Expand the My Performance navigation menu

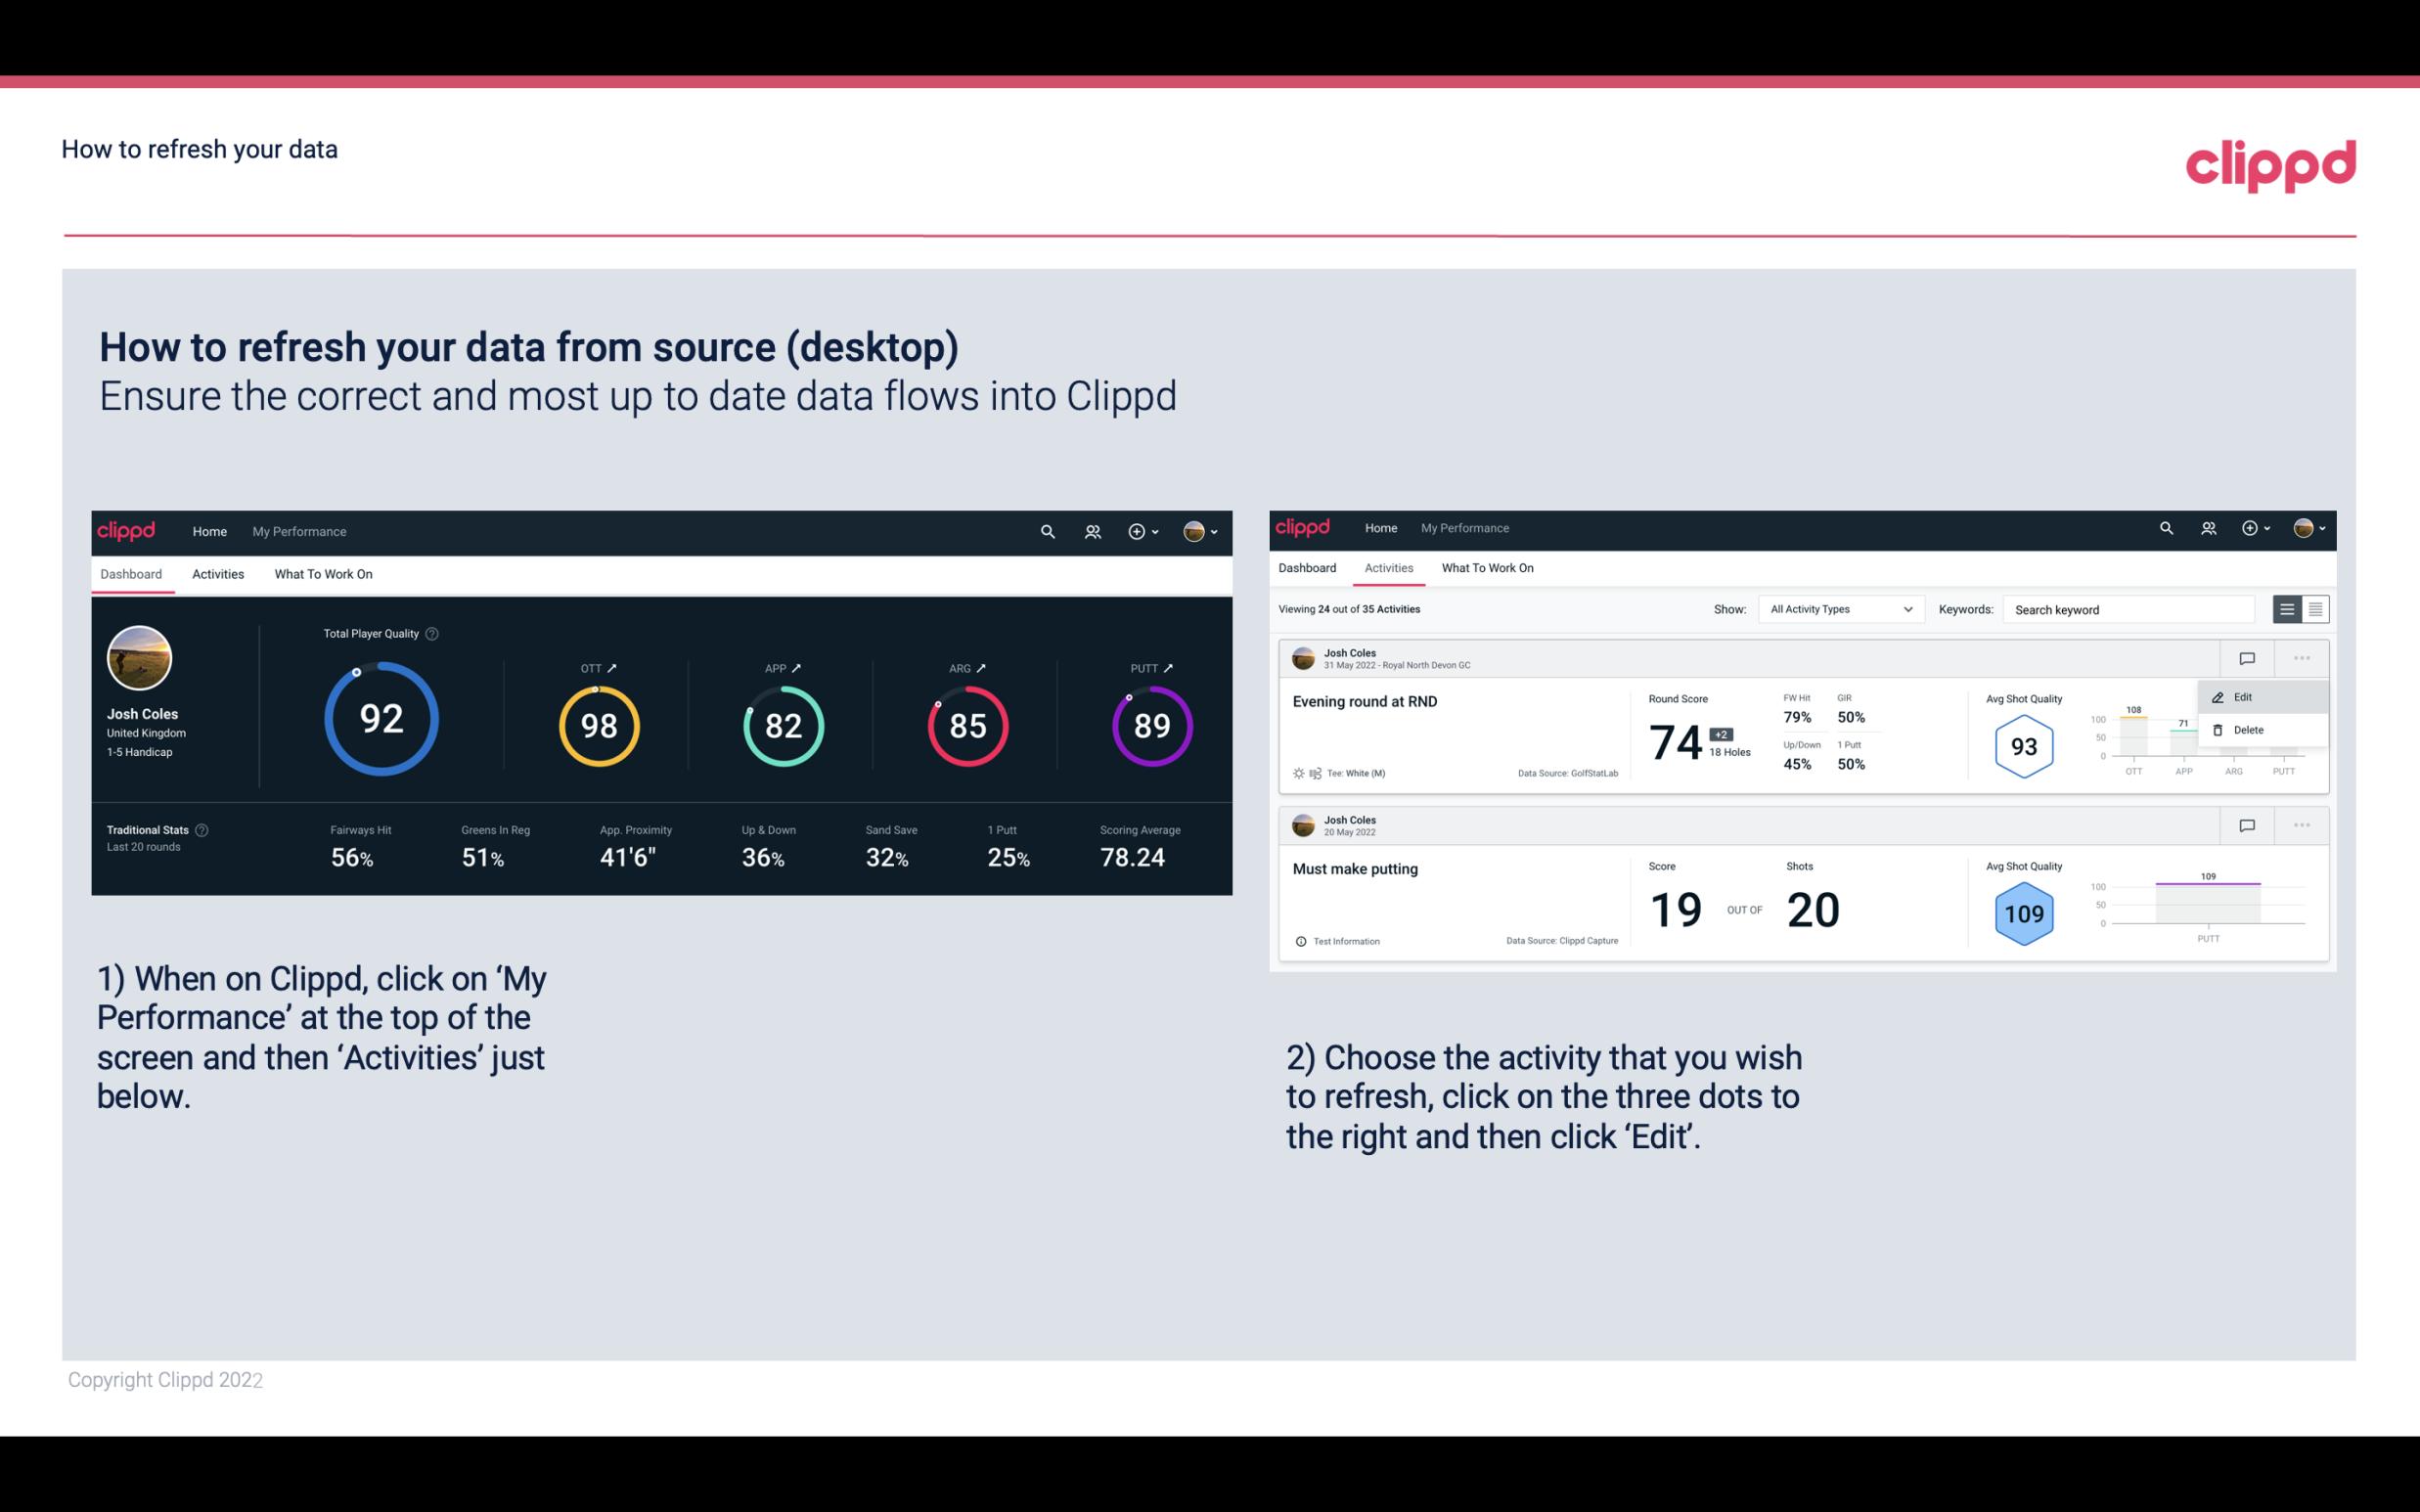pos(298,529)
